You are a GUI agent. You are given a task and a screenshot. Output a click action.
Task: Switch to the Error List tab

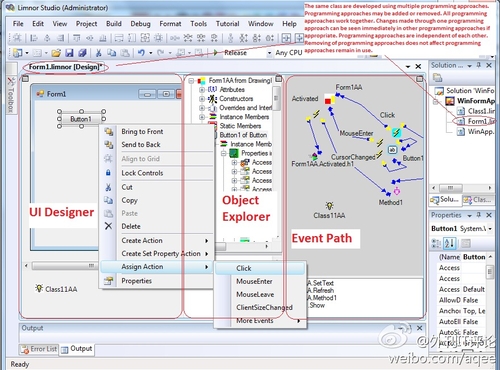click(39, 349)
